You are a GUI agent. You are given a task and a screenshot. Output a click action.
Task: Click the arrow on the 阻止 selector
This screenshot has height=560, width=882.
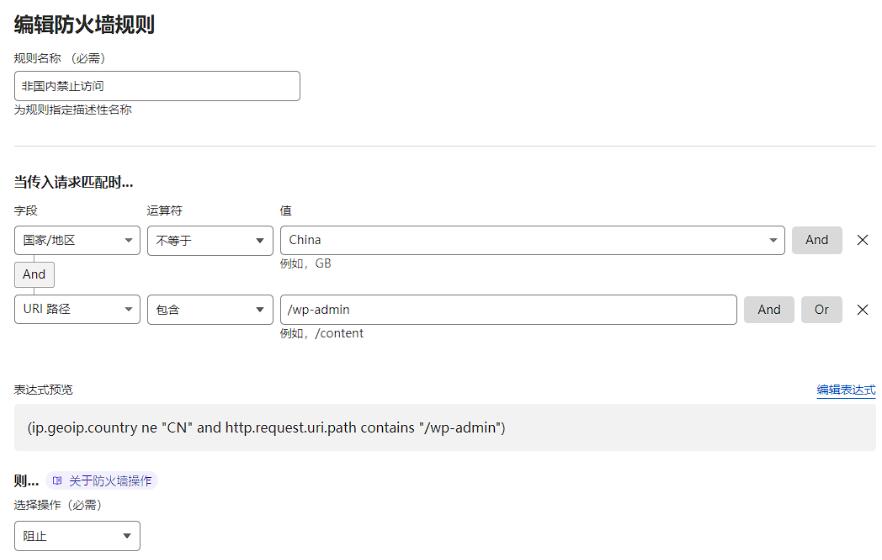(x=127, y=536)
